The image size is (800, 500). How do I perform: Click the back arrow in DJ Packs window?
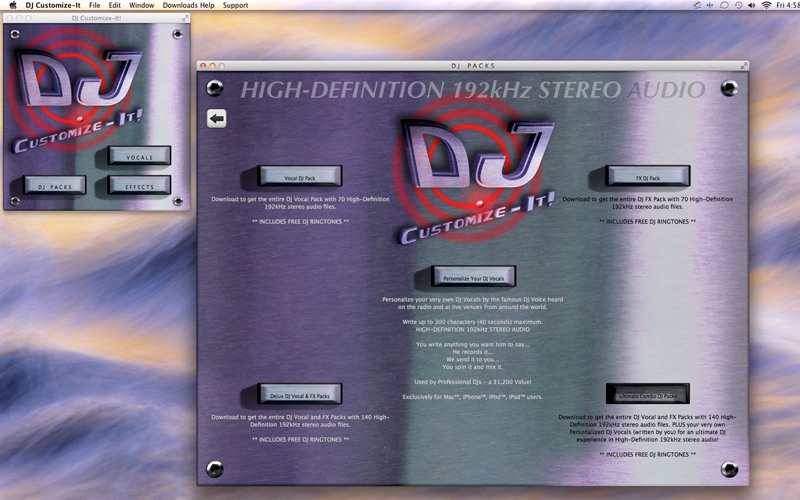click(217, 119)
